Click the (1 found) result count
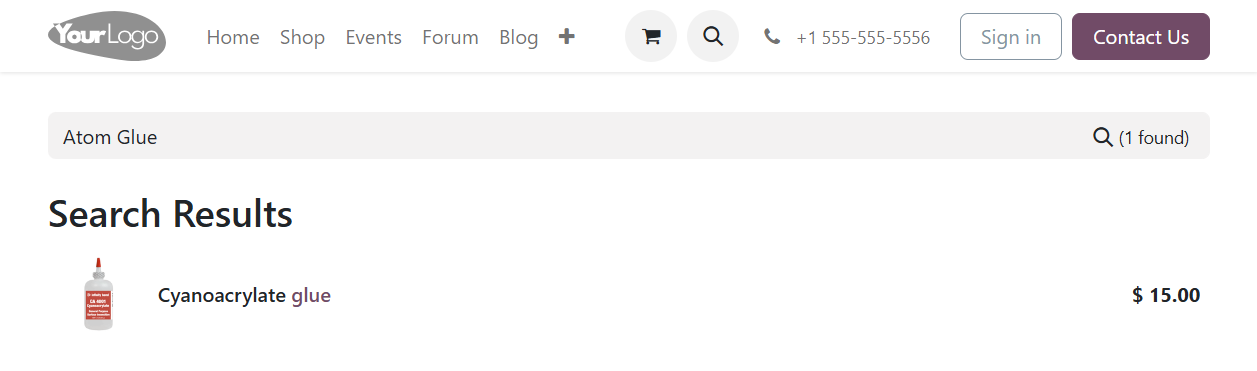The height and width of the screenshot is (371, 1257). (1154, 138)
